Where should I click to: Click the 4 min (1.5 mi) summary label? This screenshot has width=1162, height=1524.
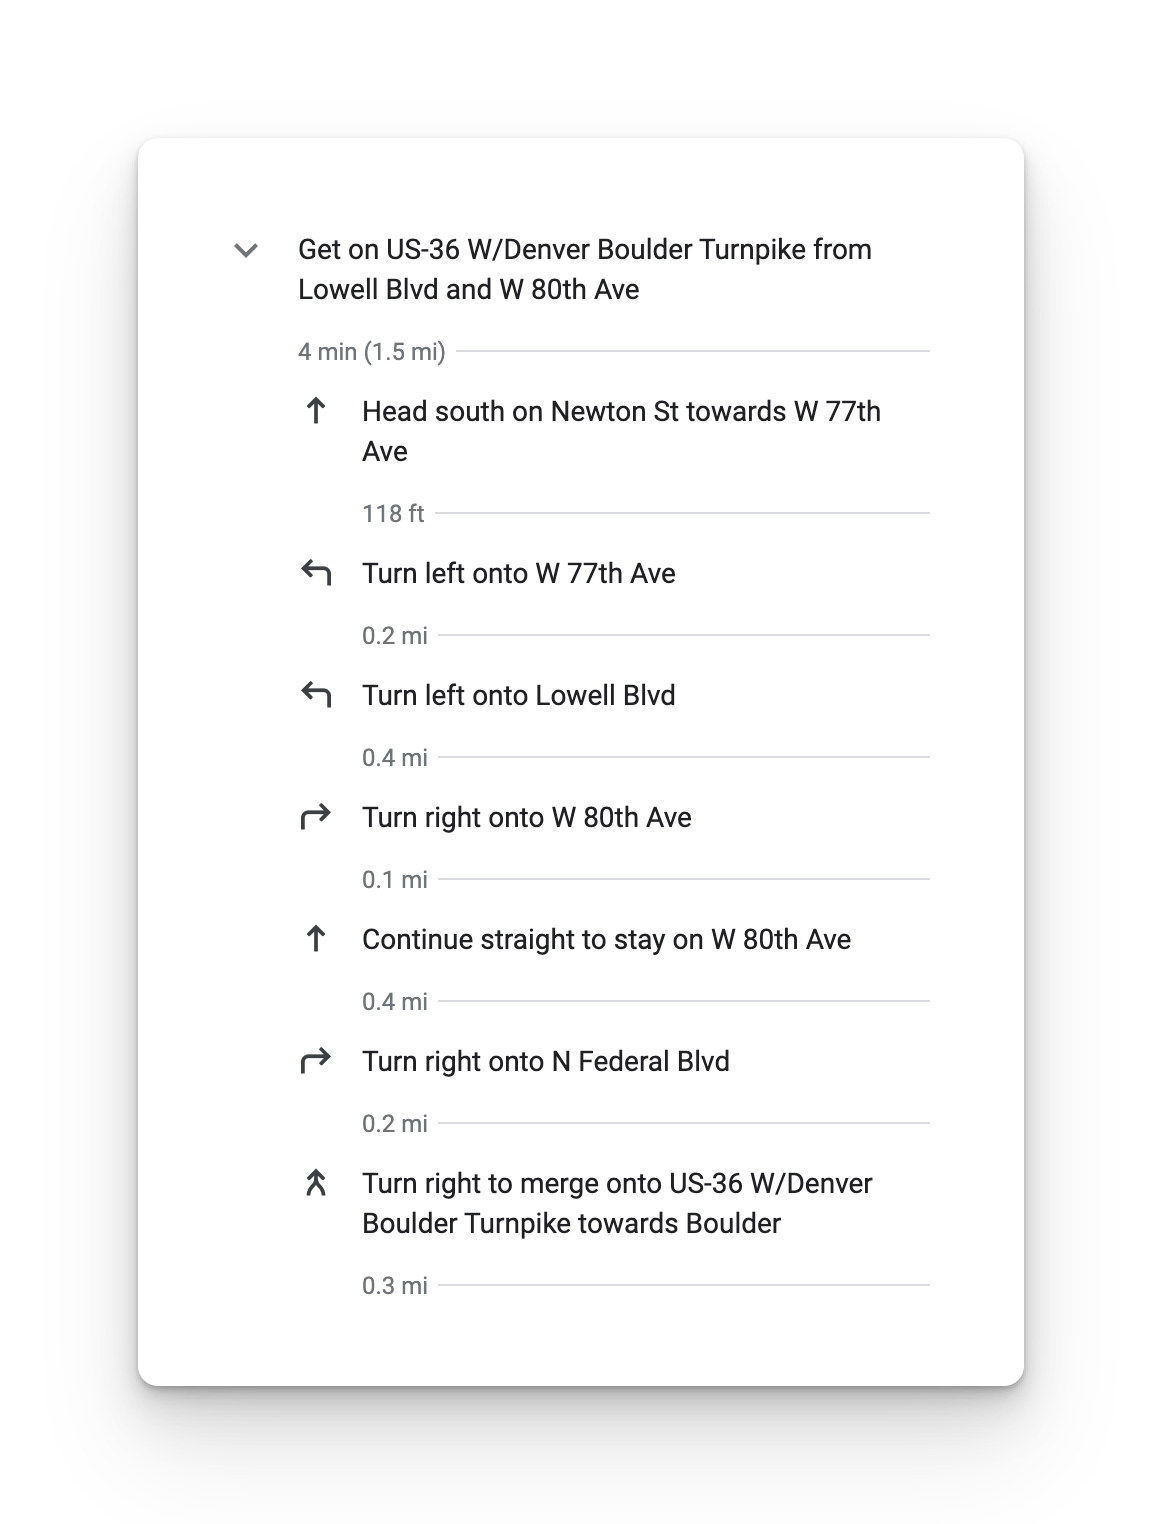(x=372, y=352)
